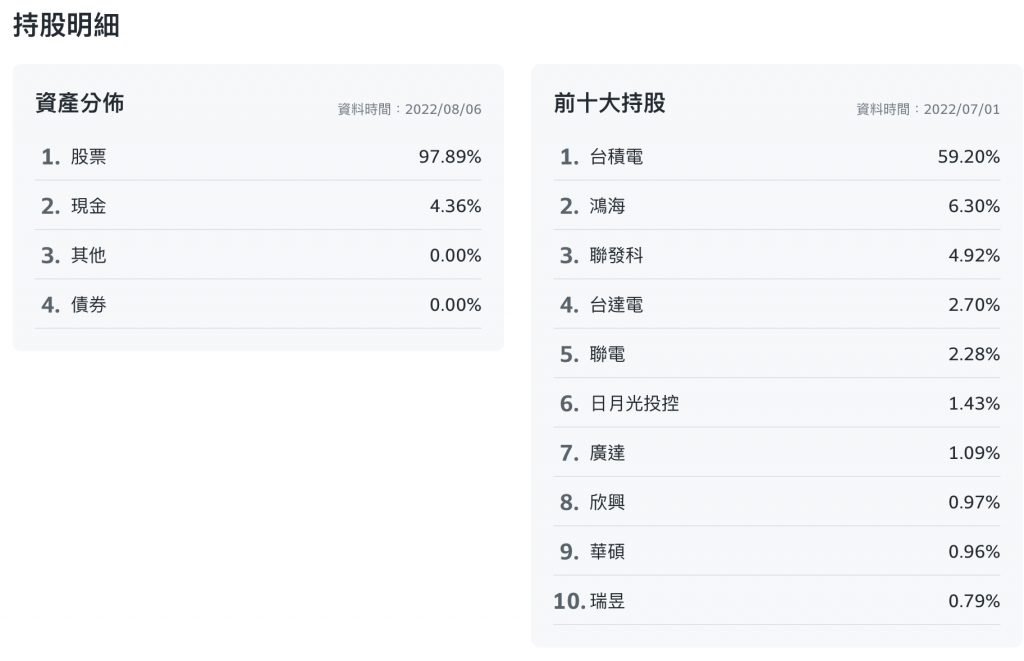Screen dimensions: 1024x661
Task: Click the 華碩 holding name
Action: 607,552
